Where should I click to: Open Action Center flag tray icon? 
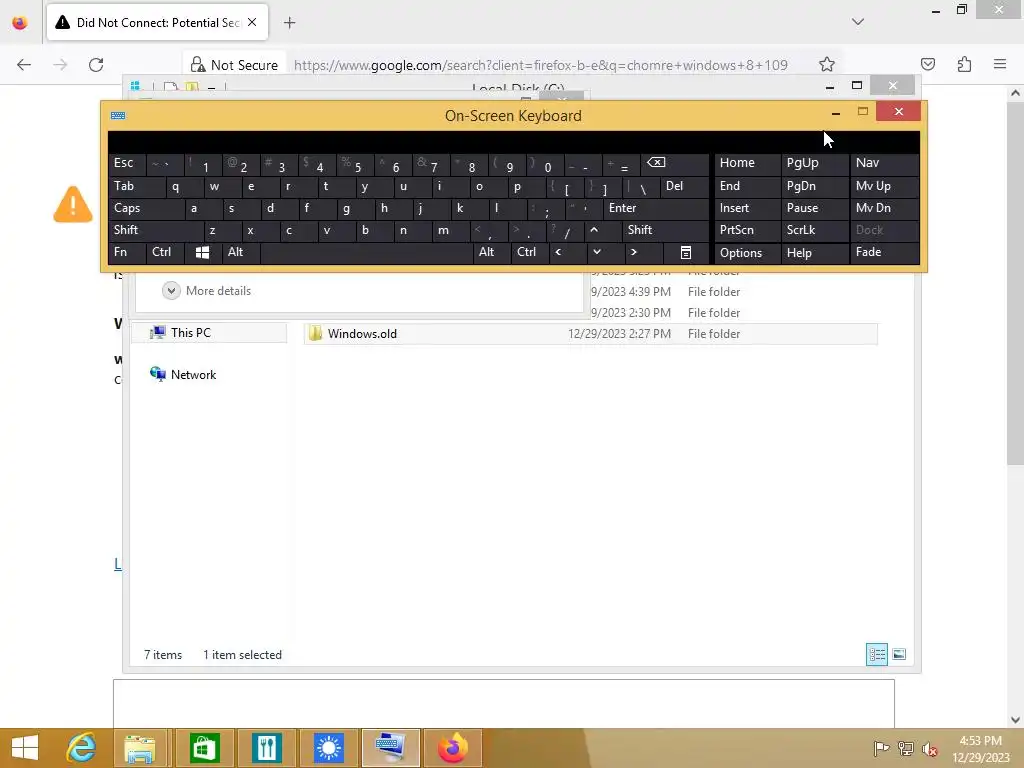coord(881,748)
